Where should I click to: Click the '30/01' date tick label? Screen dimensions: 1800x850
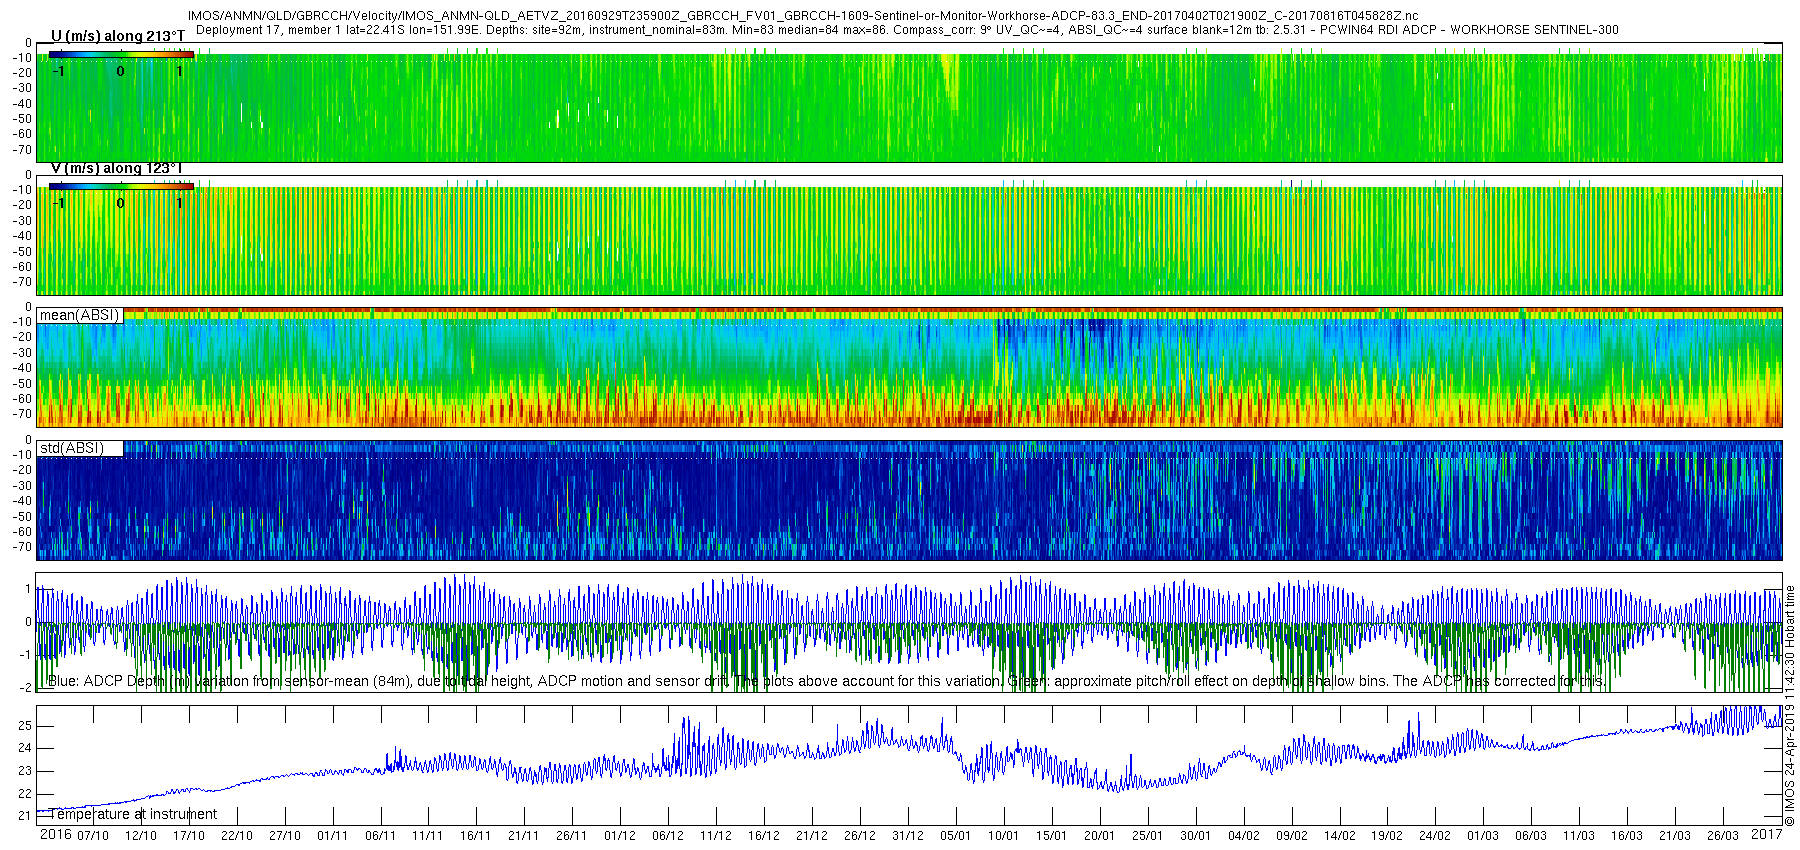tap(1196, 836)
